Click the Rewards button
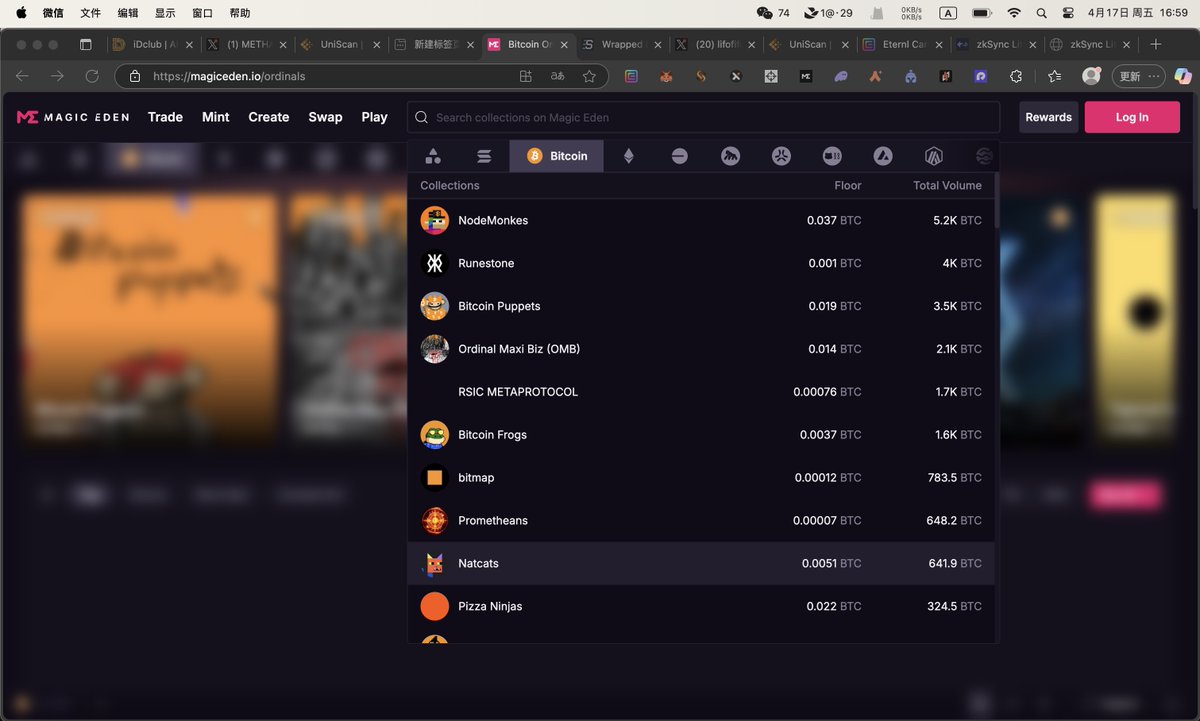The image size is (1200, 721). click(x=1049, y=117)
